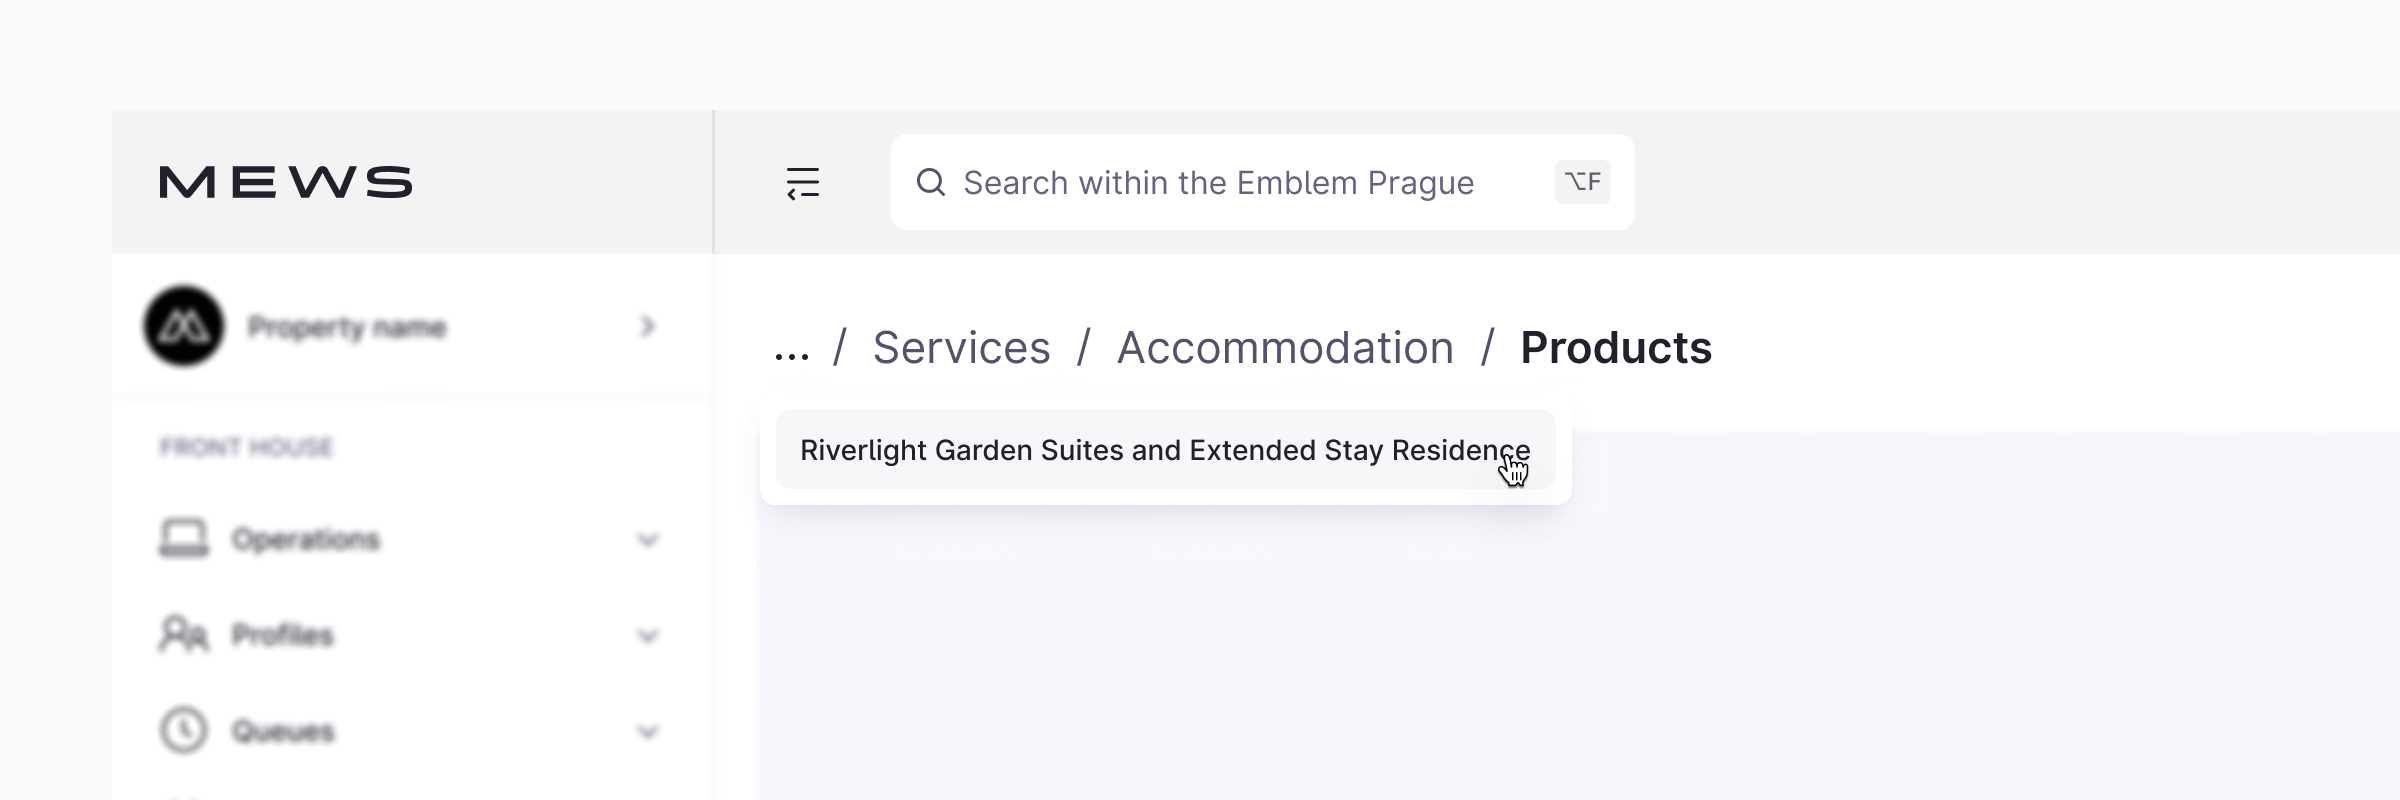Click the Profiles people icon
This screenshot has width=2400, height=800.
(184, 634)
